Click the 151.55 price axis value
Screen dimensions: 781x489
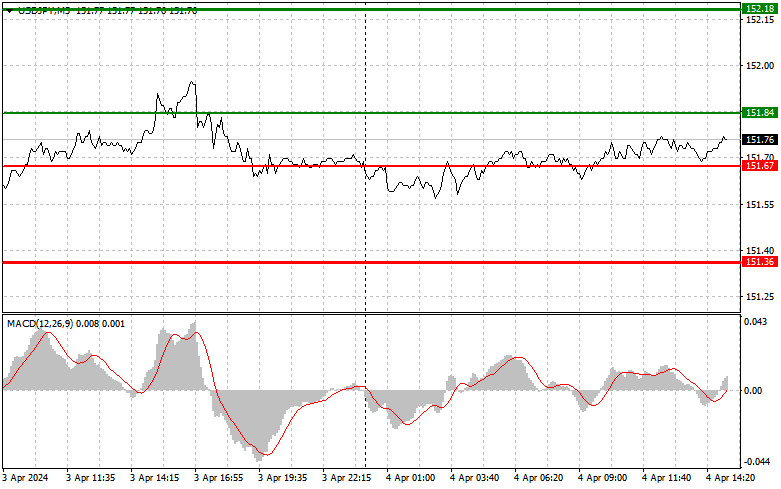click(x=760, y=205)
